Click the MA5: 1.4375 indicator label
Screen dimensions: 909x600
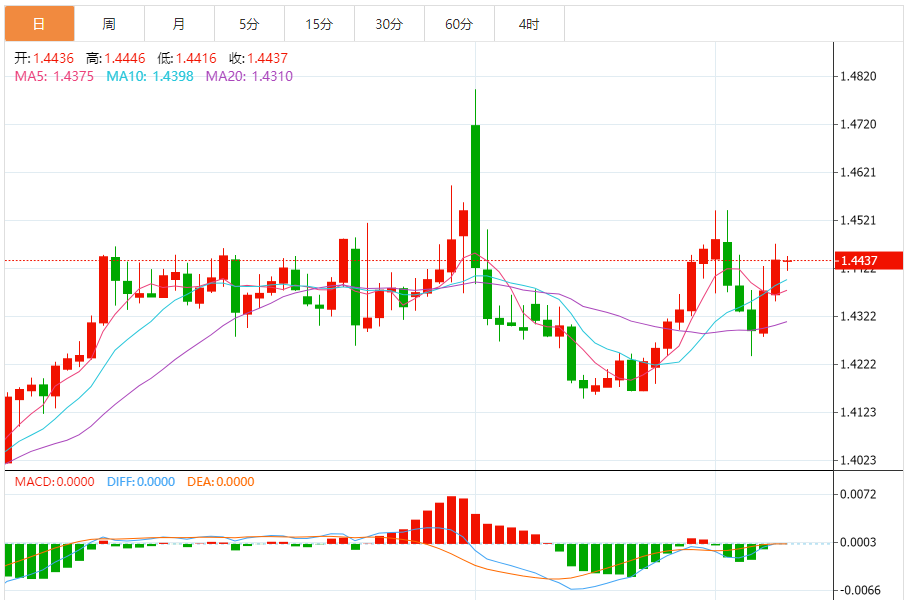point(54,77)
